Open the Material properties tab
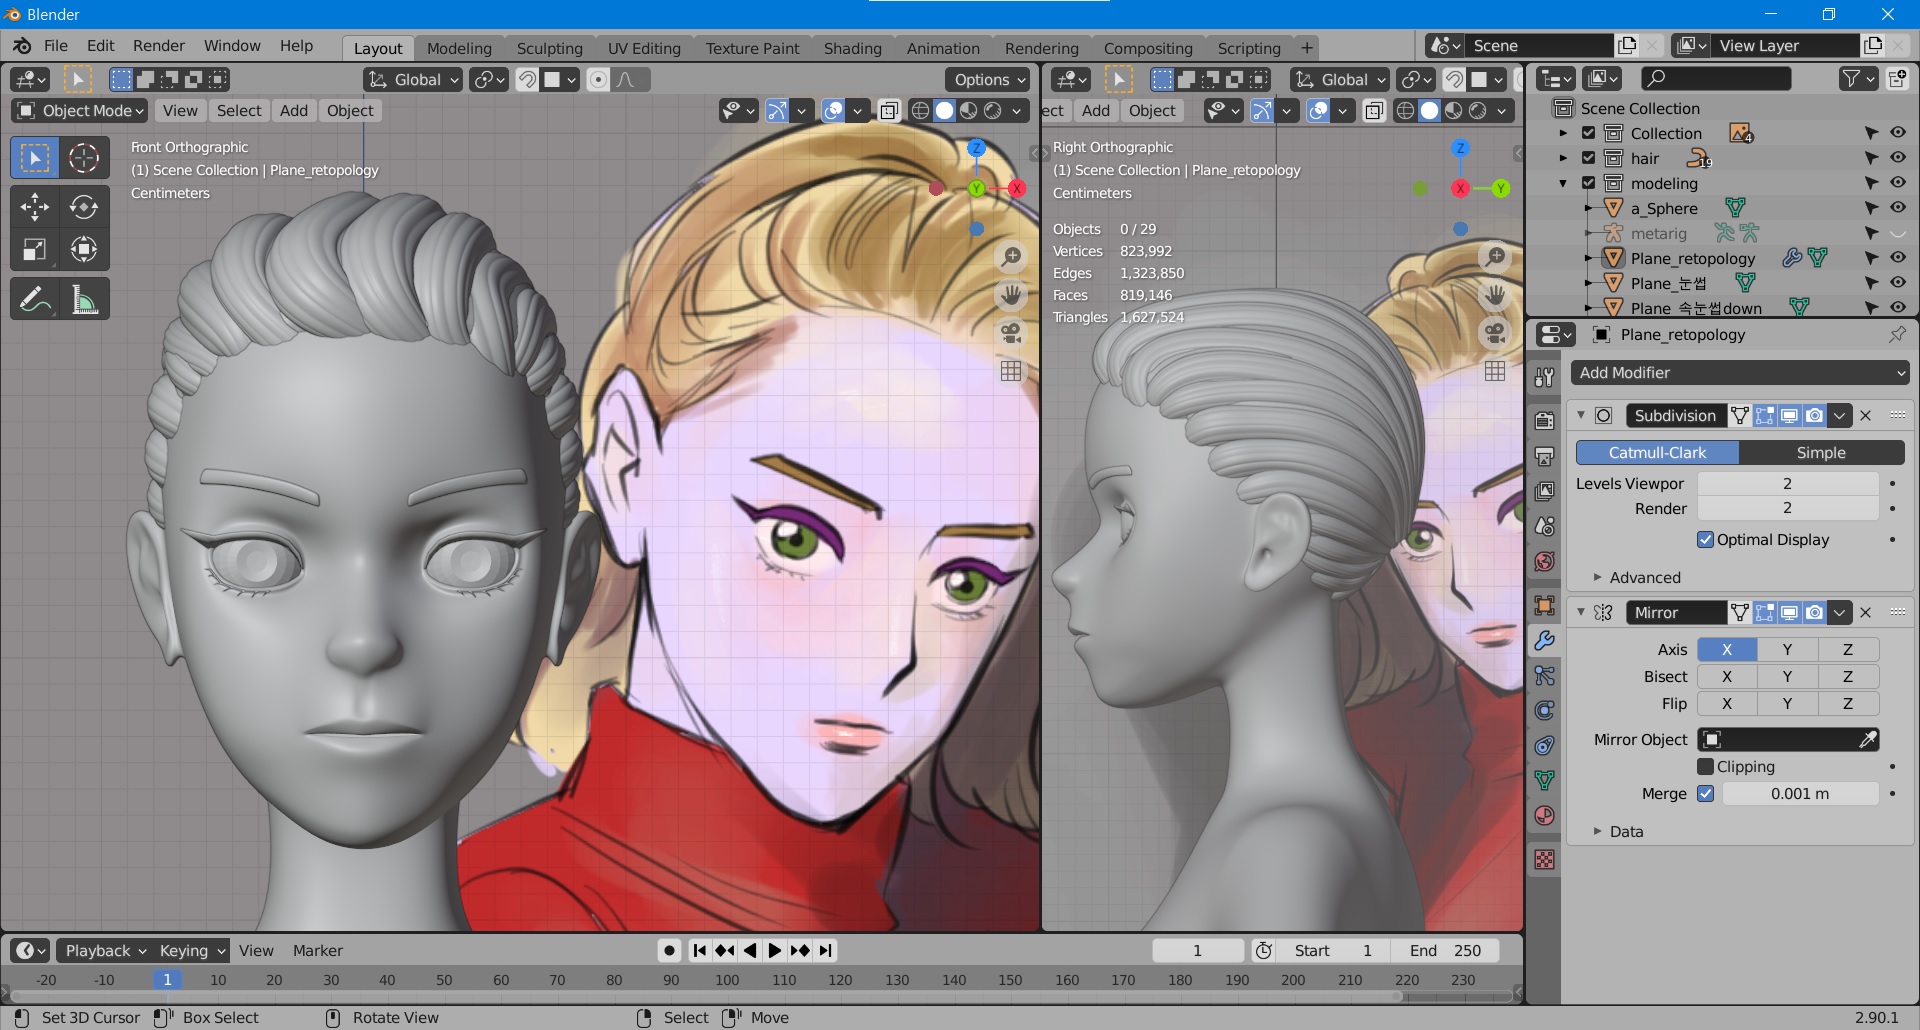 (1544, 816)
